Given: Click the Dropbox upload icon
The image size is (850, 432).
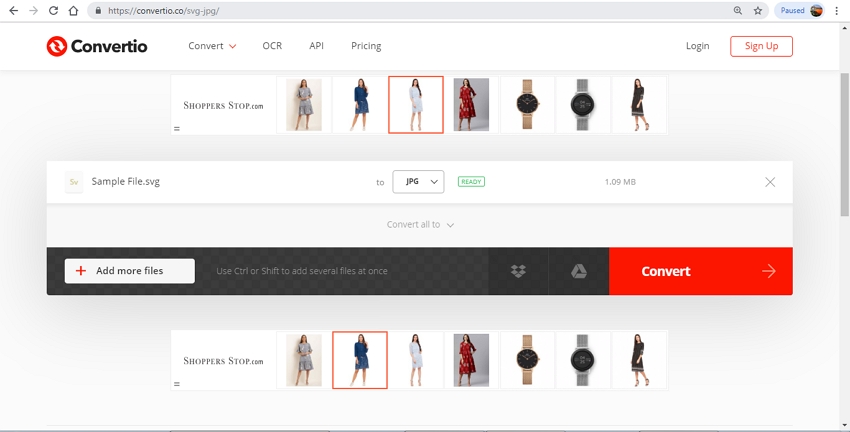Looking at the screenshot, I should tap(518, 271).
